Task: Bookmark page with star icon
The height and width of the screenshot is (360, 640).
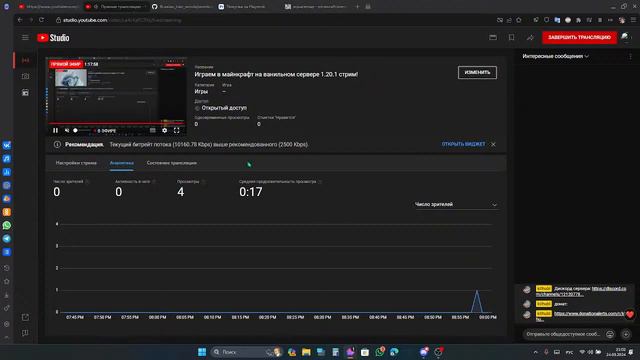Action: click(x=519, y=20)
